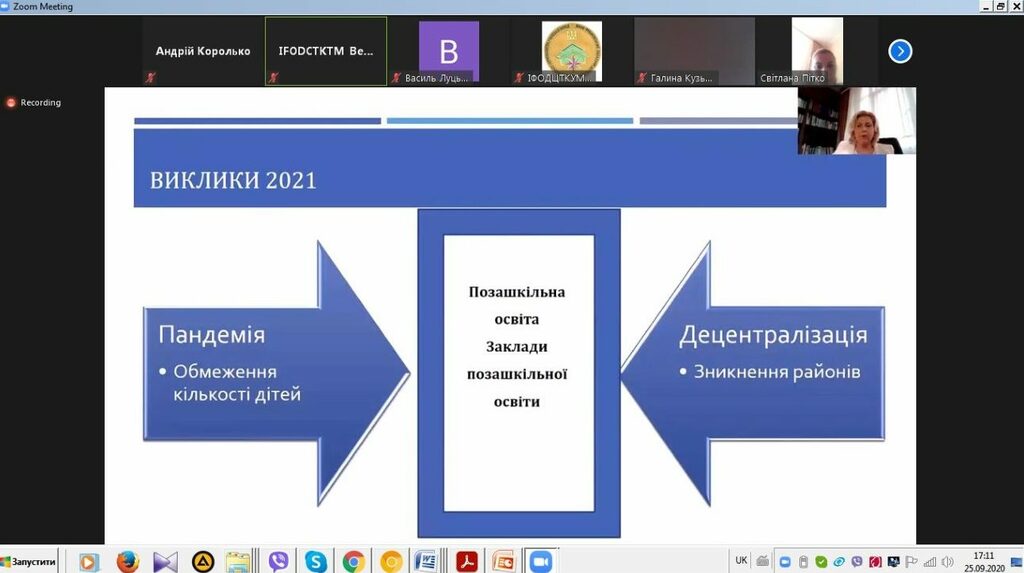Open Skype from the taskbar
This screenshot has height=573, width=1024.
click(x=315, y=561)
